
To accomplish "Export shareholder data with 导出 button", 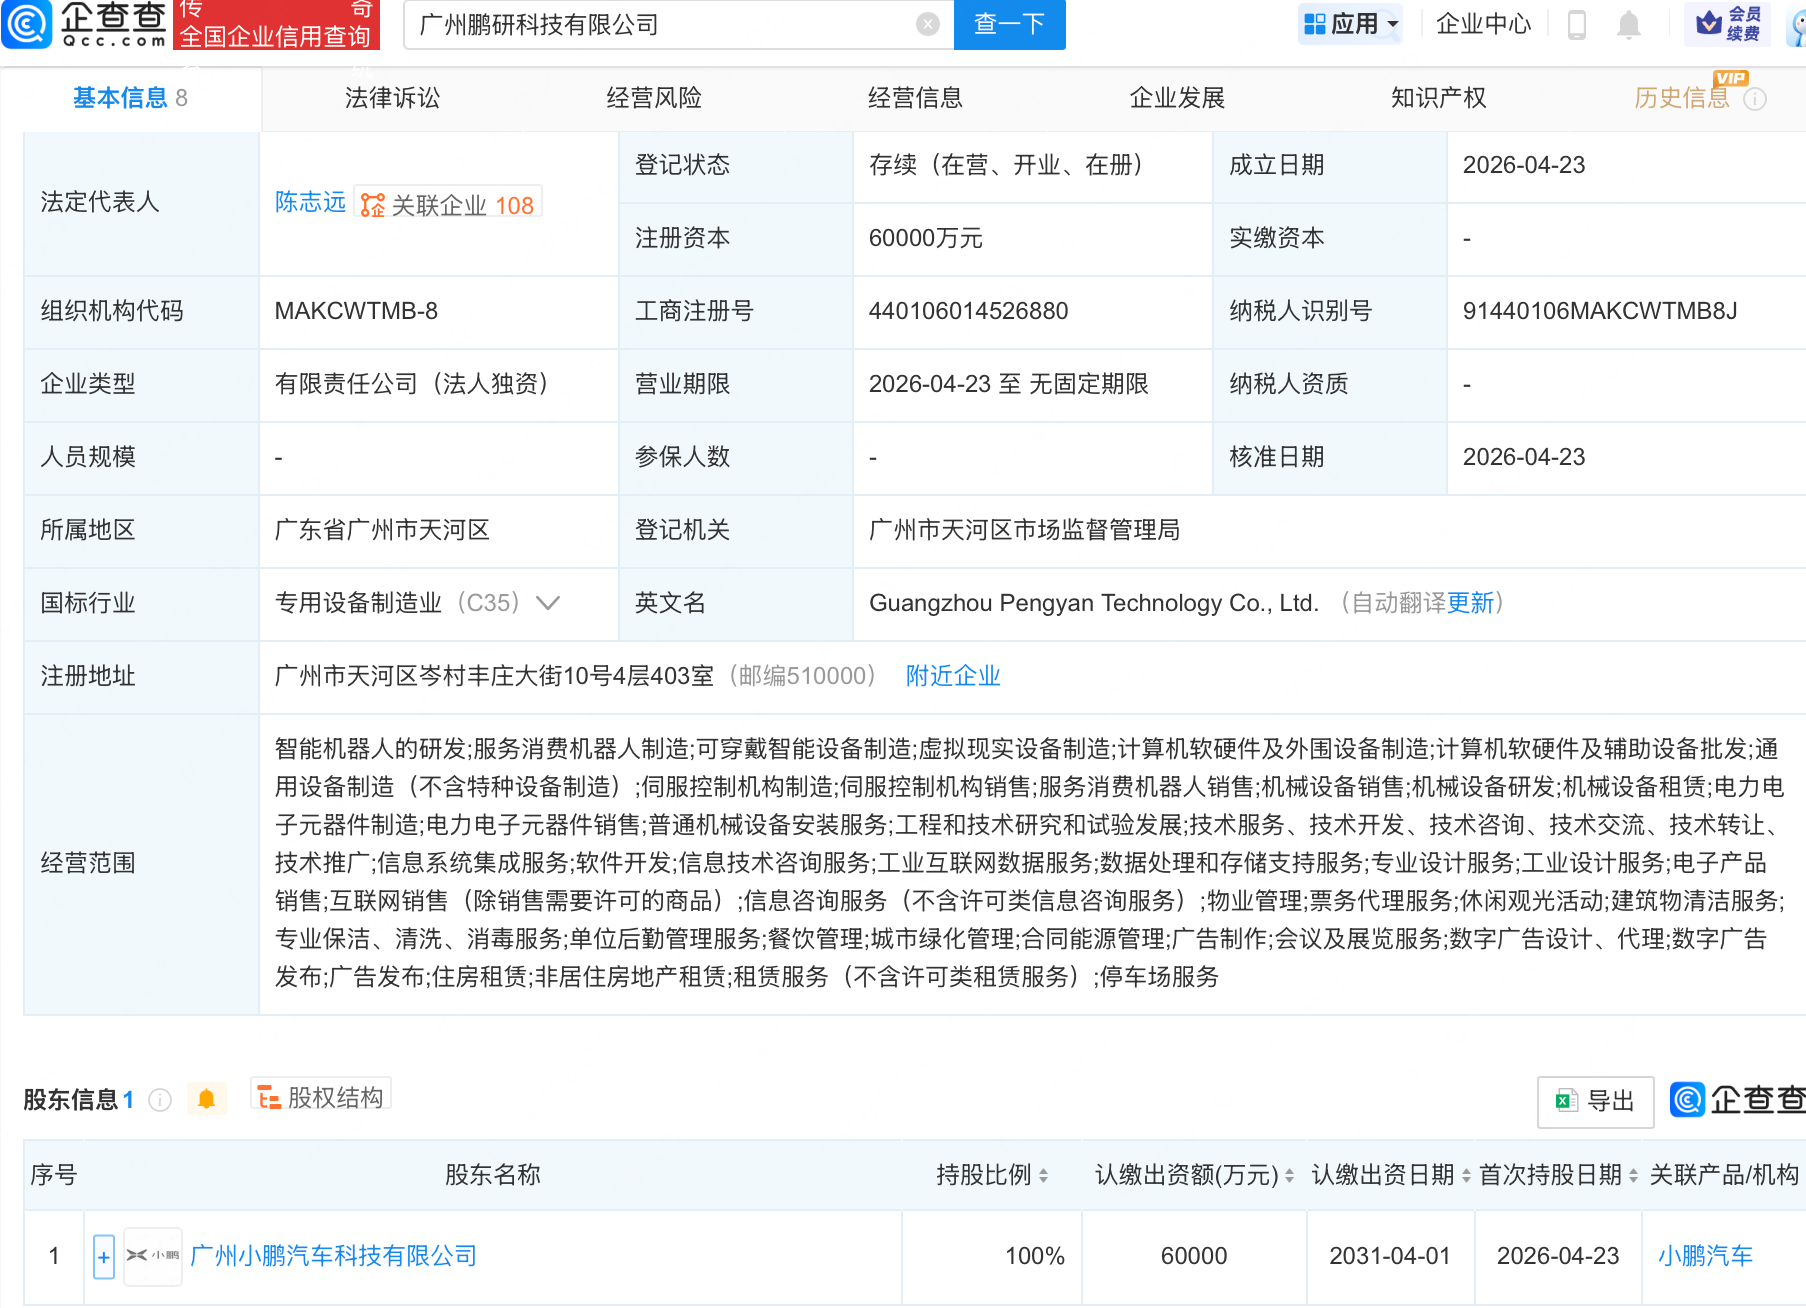I will coord(1595,1101).
